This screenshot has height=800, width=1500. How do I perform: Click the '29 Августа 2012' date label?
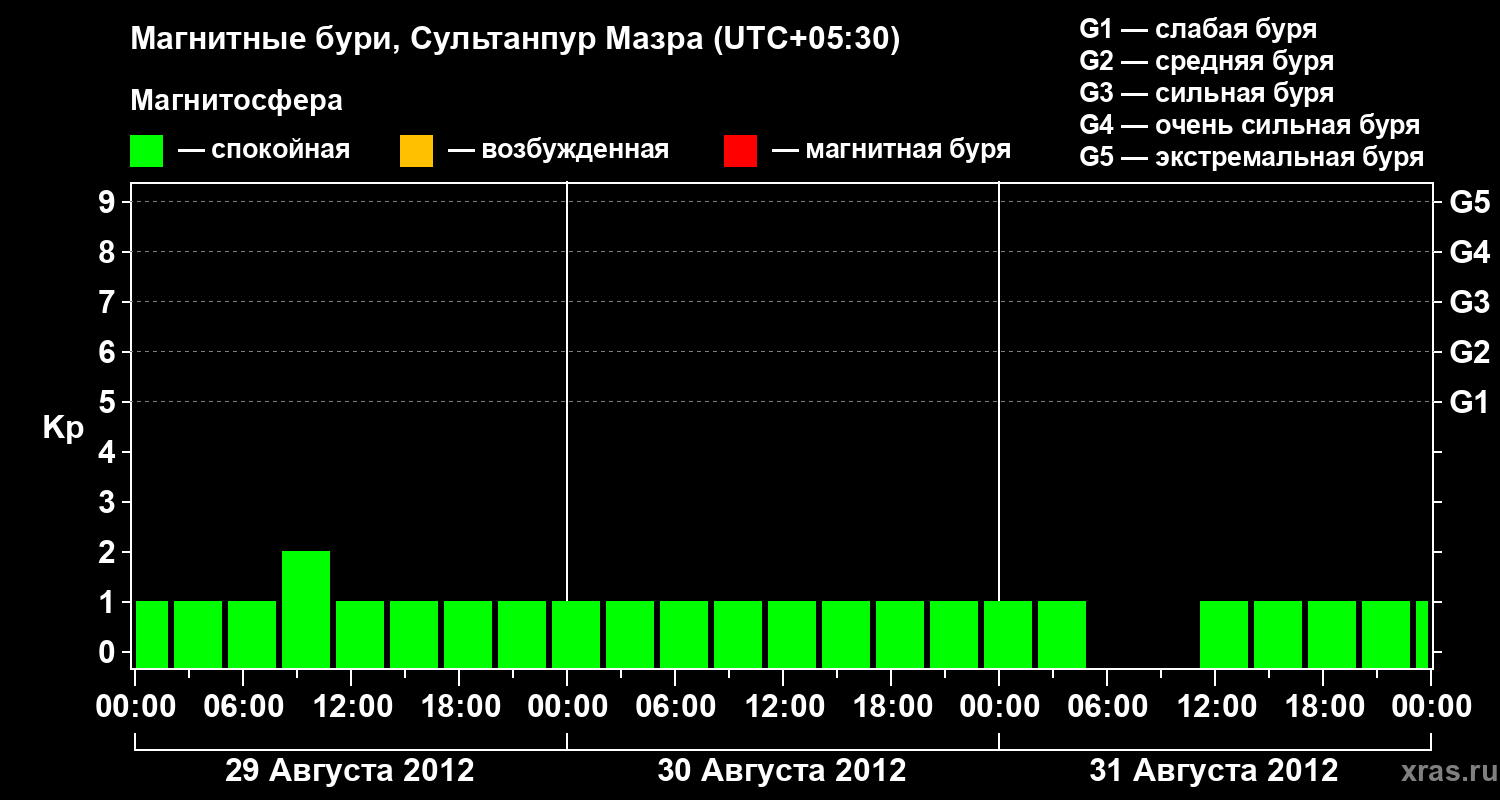tap(350, 771)
